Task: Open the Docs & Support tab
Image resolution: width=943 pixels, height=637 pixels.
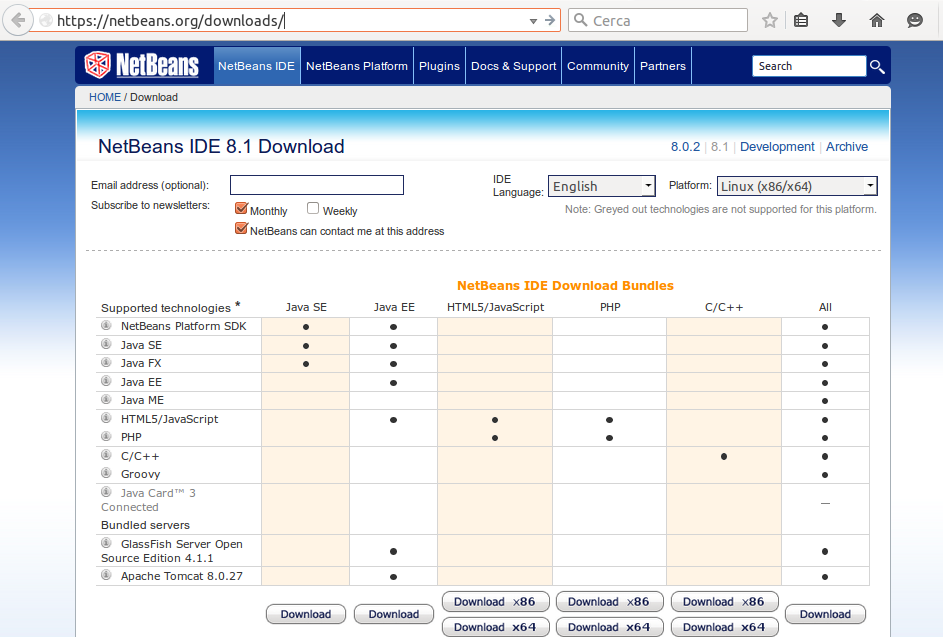Action: click(514, 66)
